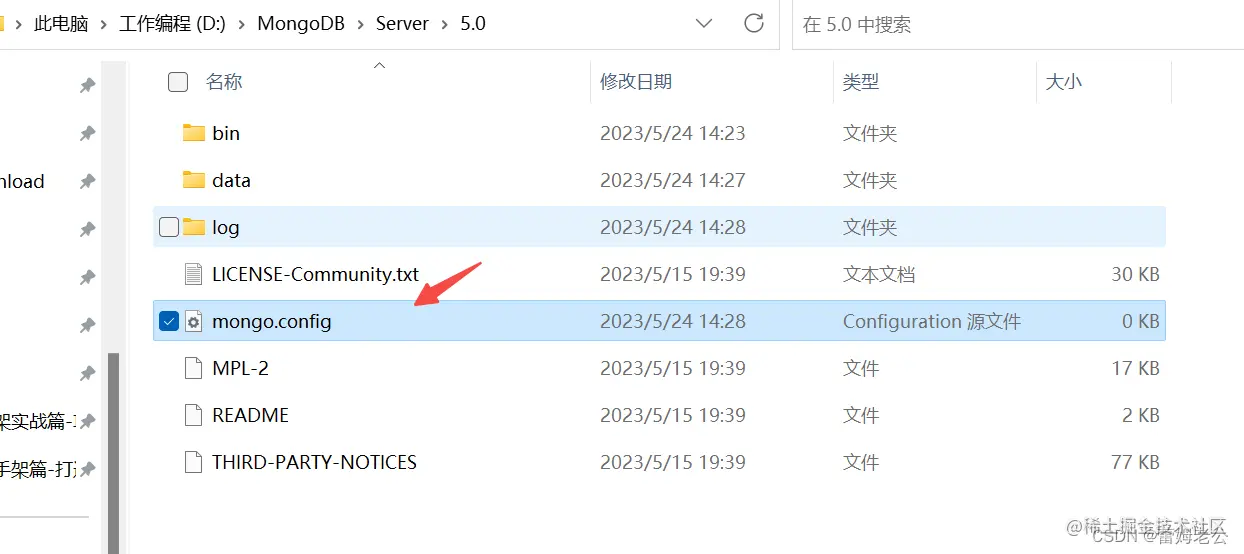Select LICENSE-Community.txt file name
Screen dimensions: 1244x554
pyautogui.click(x=316, y=274)
